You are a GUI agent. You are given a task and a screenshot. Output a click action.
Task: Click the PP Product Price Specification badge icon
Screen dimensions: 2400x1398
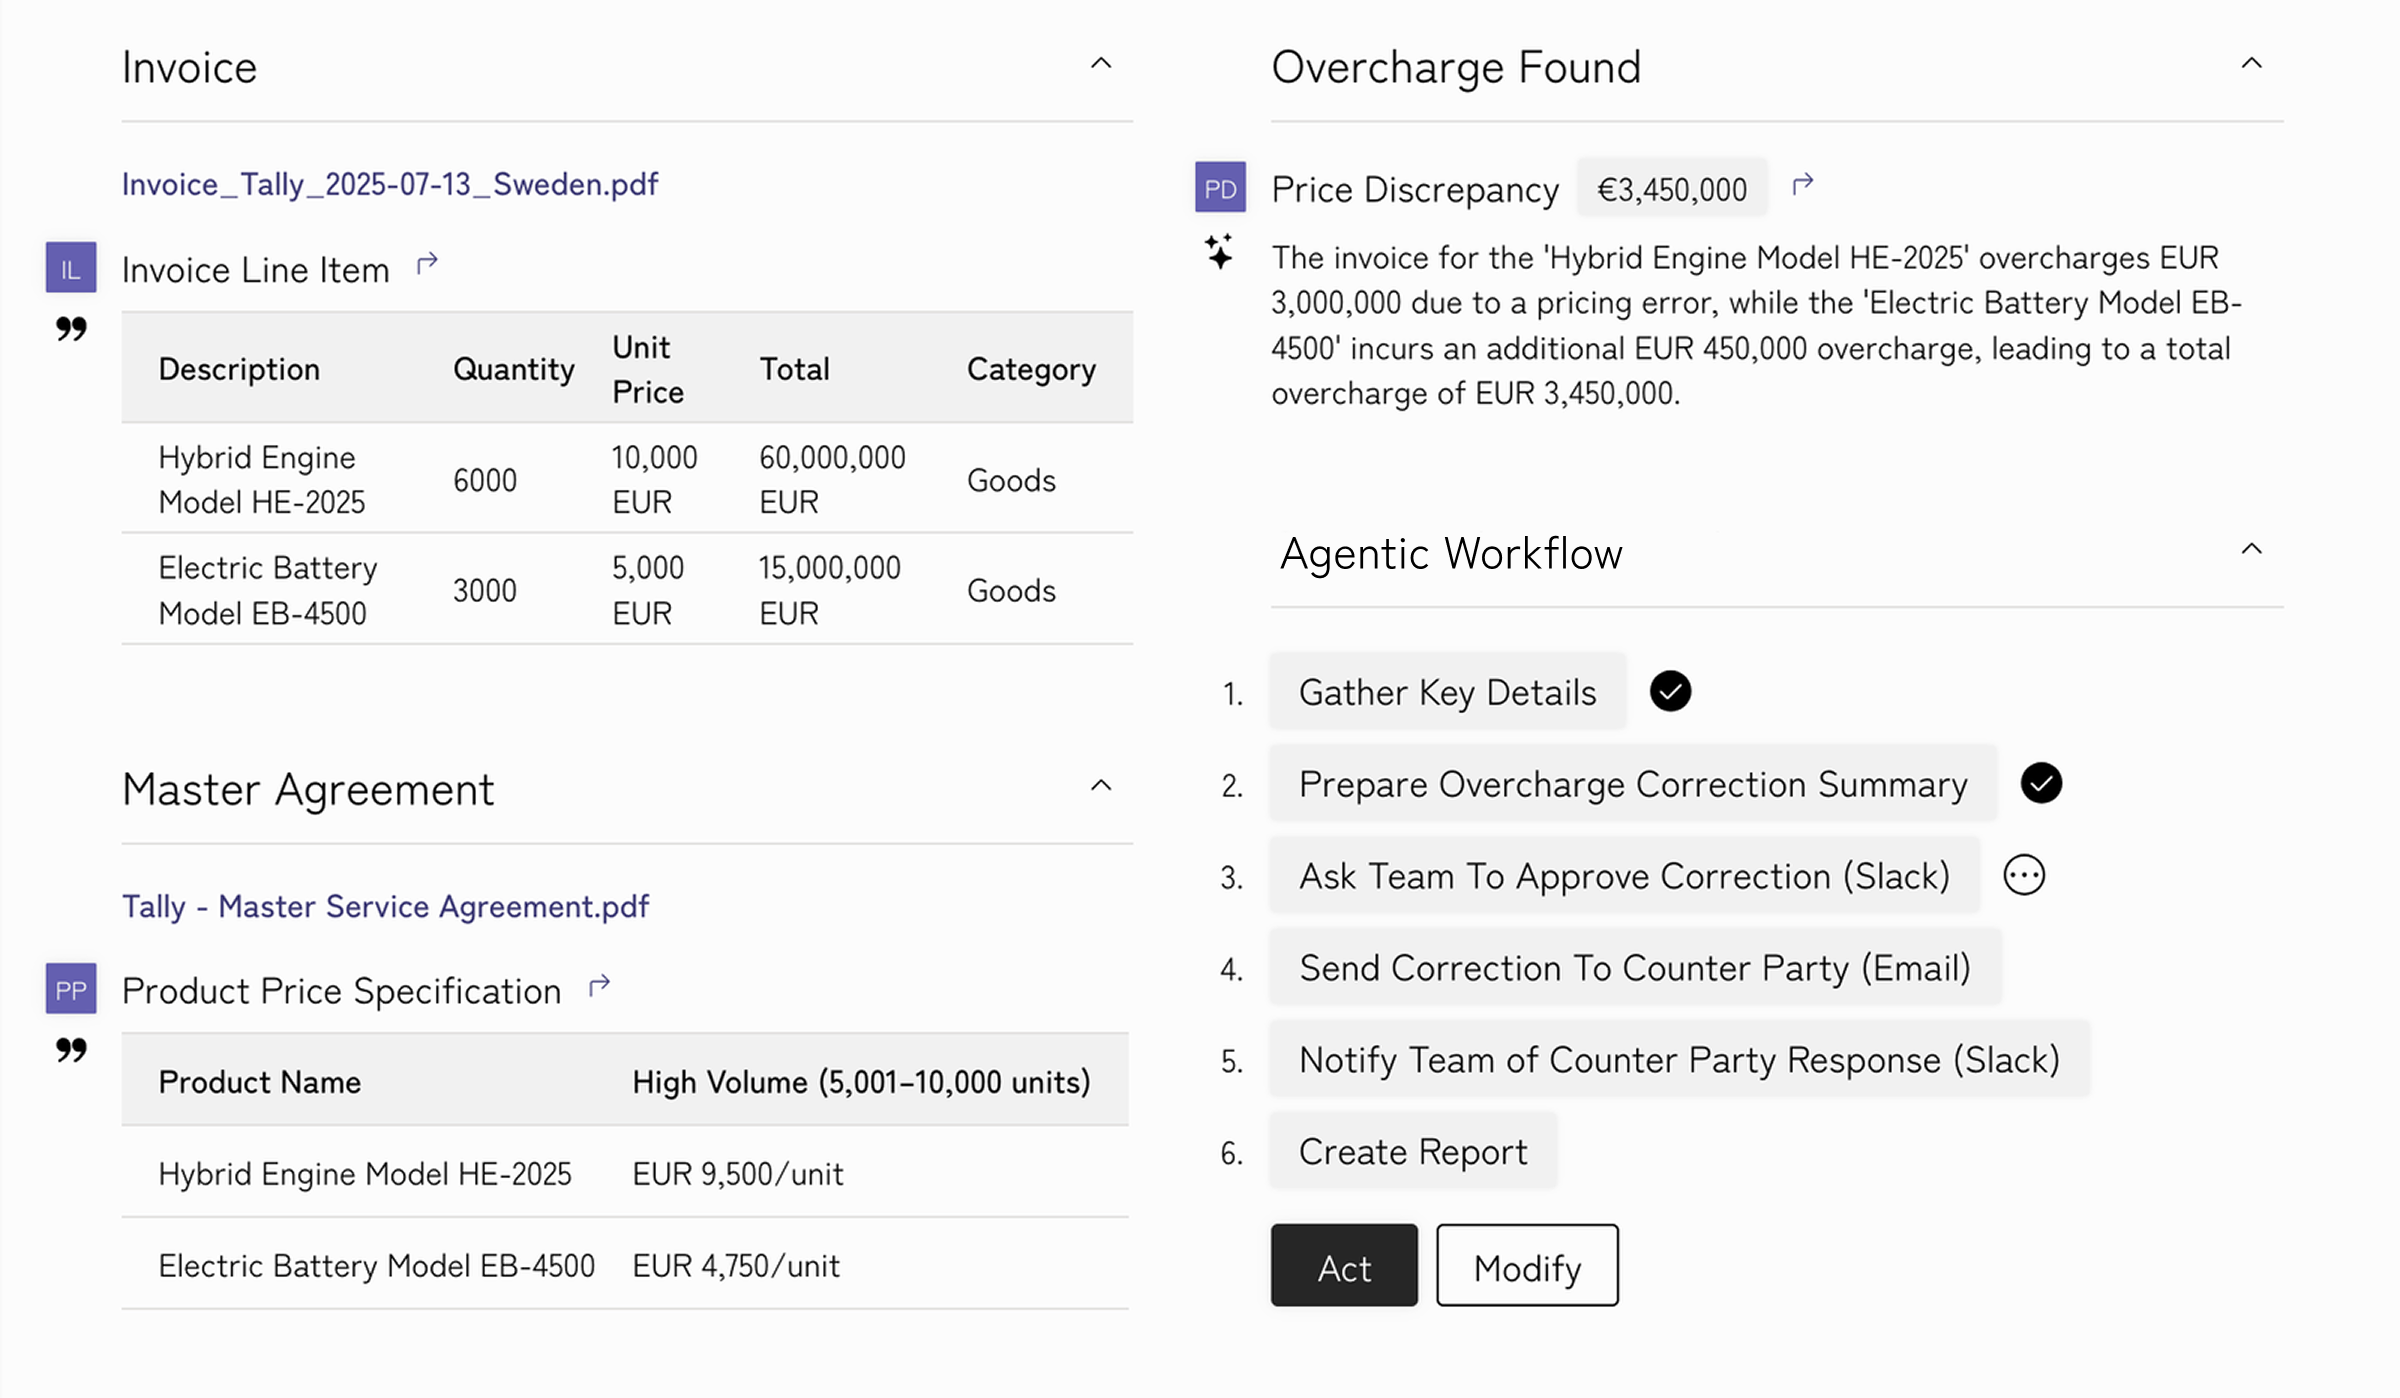70,989
